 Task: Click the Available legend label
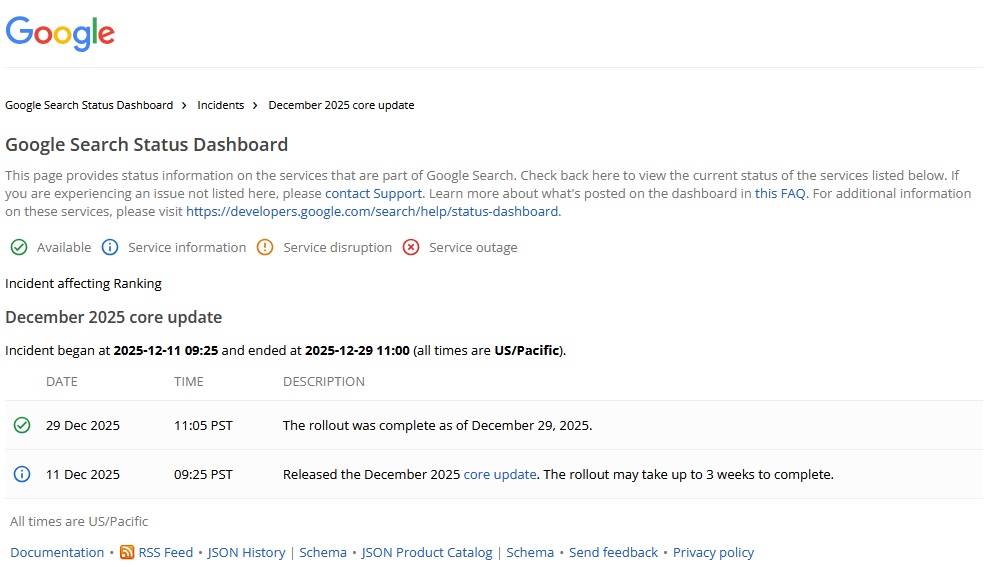click(x=64, y=247)
